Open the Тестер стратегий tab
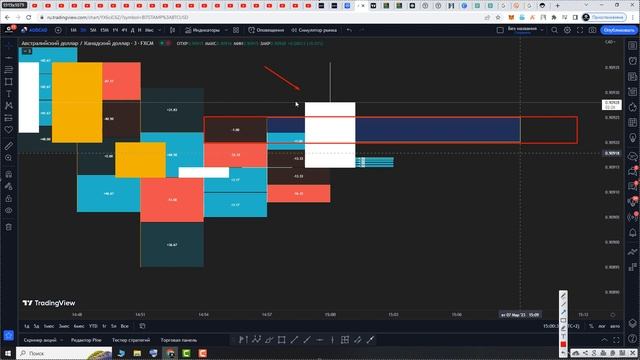 coord(131,340)
